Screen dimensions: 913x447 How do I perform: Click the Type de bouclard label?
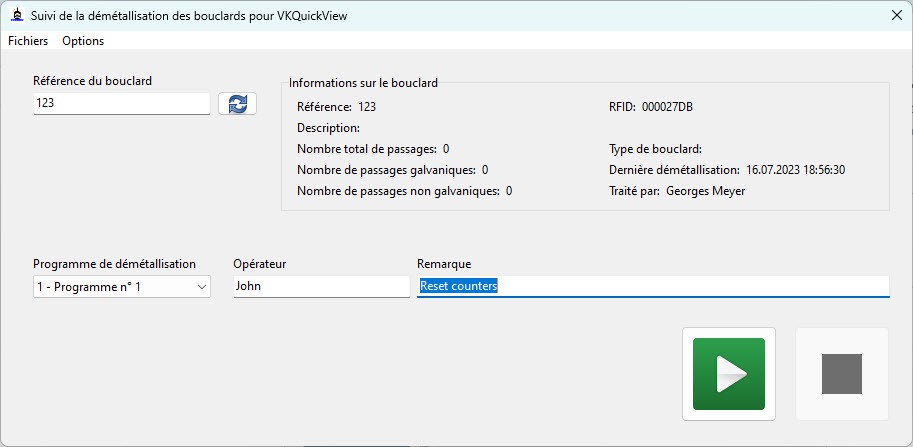coord(655,149)
